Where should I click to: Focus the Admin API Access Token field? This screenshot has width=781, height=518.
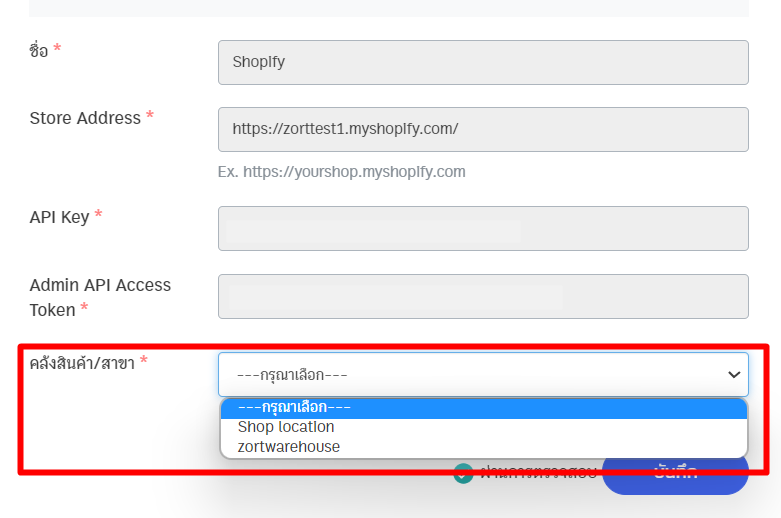click(x=483, y=296)
